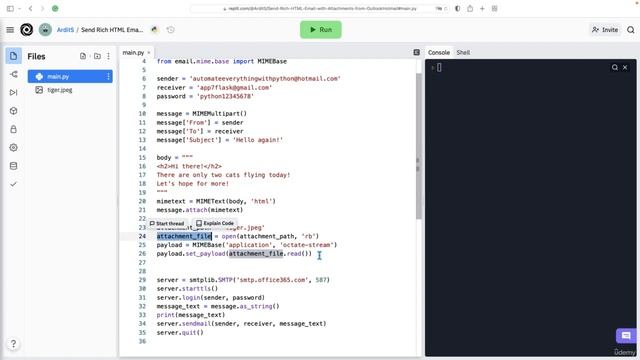Screen dimensions: 640x360
Task: Switch to the Shell tab
Action: [463, 53]
